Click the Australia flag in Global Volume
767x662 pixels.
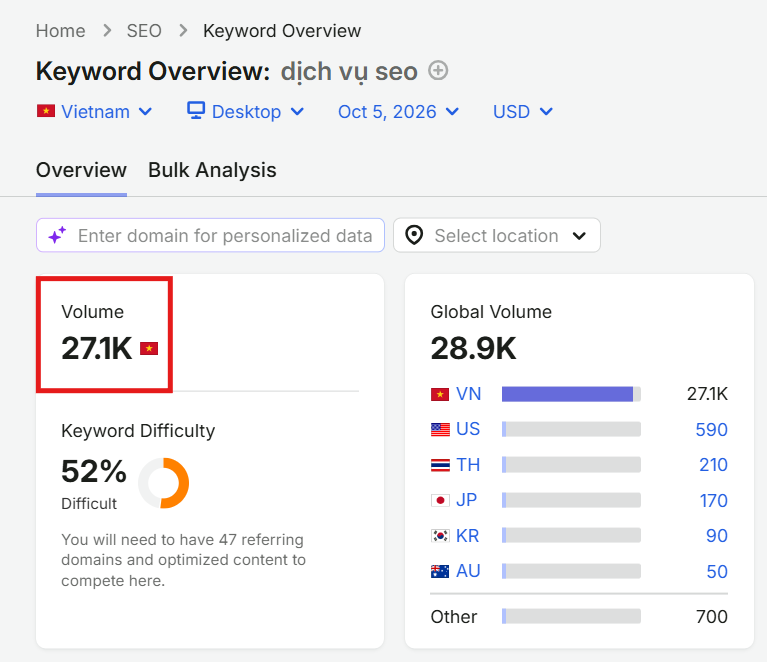coord(440,571)
